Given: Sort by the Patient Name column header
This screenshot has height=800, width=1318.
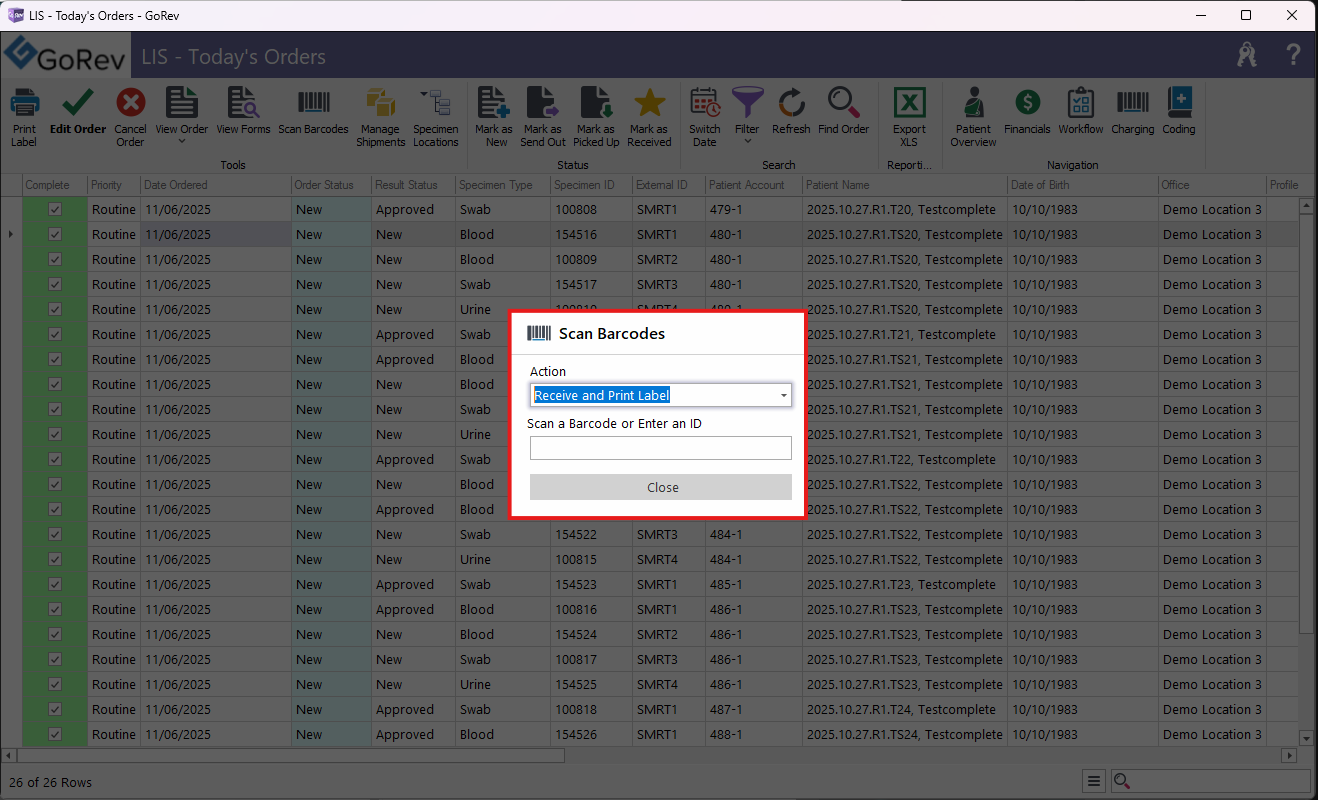Looking at the screenshot, I should (x=838, y=185).
